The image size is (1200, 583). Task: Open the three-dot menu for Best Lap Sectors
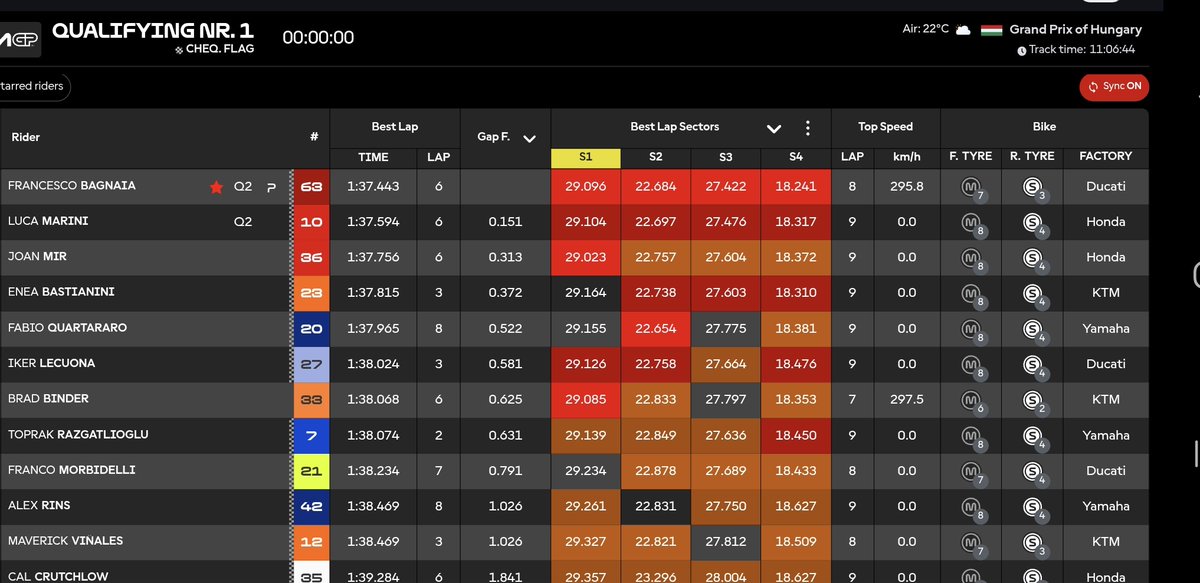click(808, 128)
